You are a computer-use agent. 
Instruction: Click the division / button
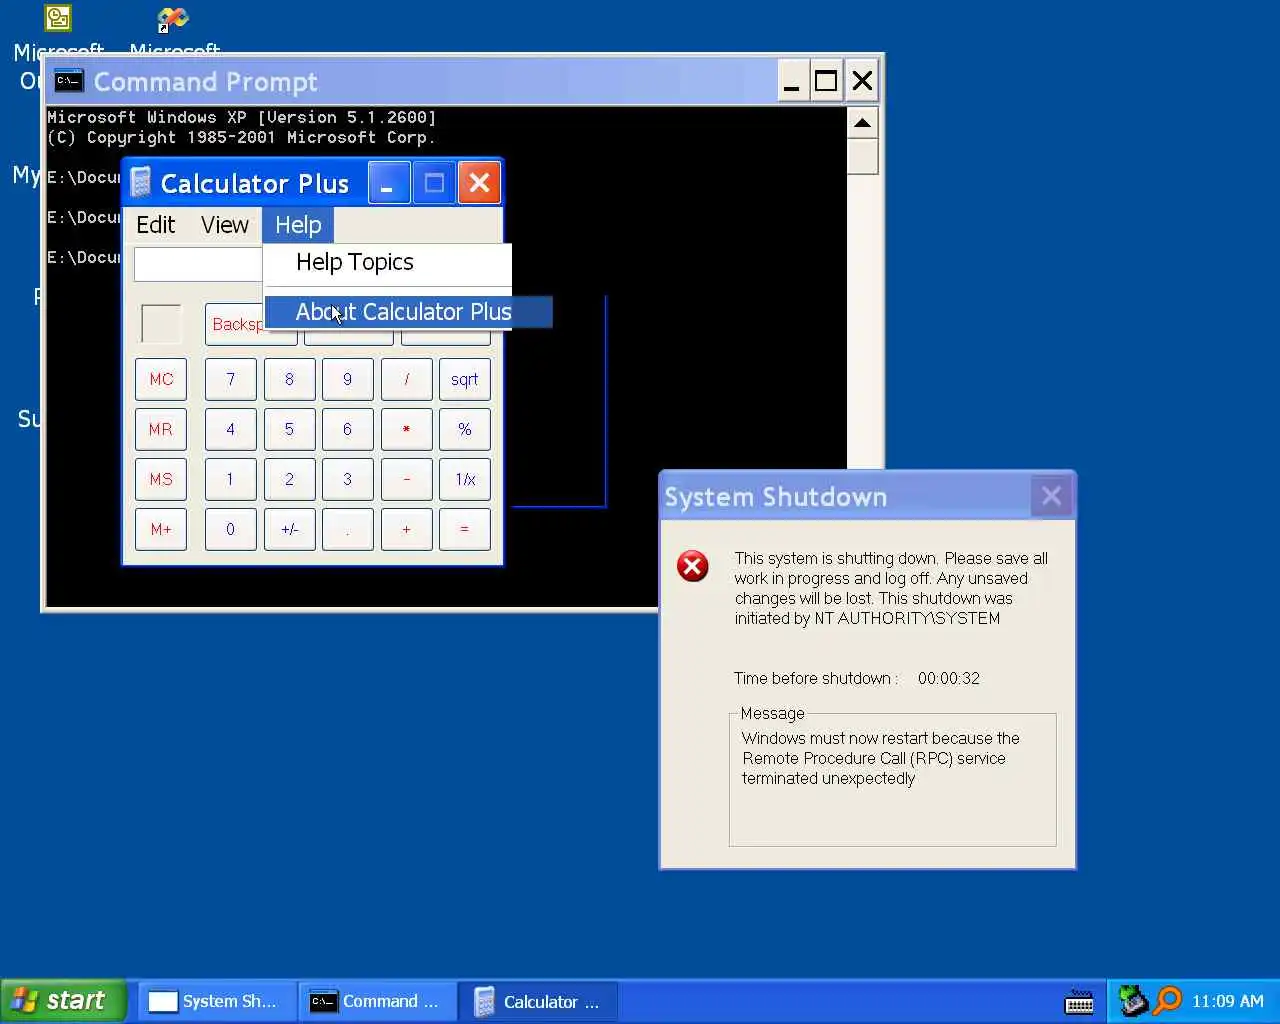coord(406,379)
